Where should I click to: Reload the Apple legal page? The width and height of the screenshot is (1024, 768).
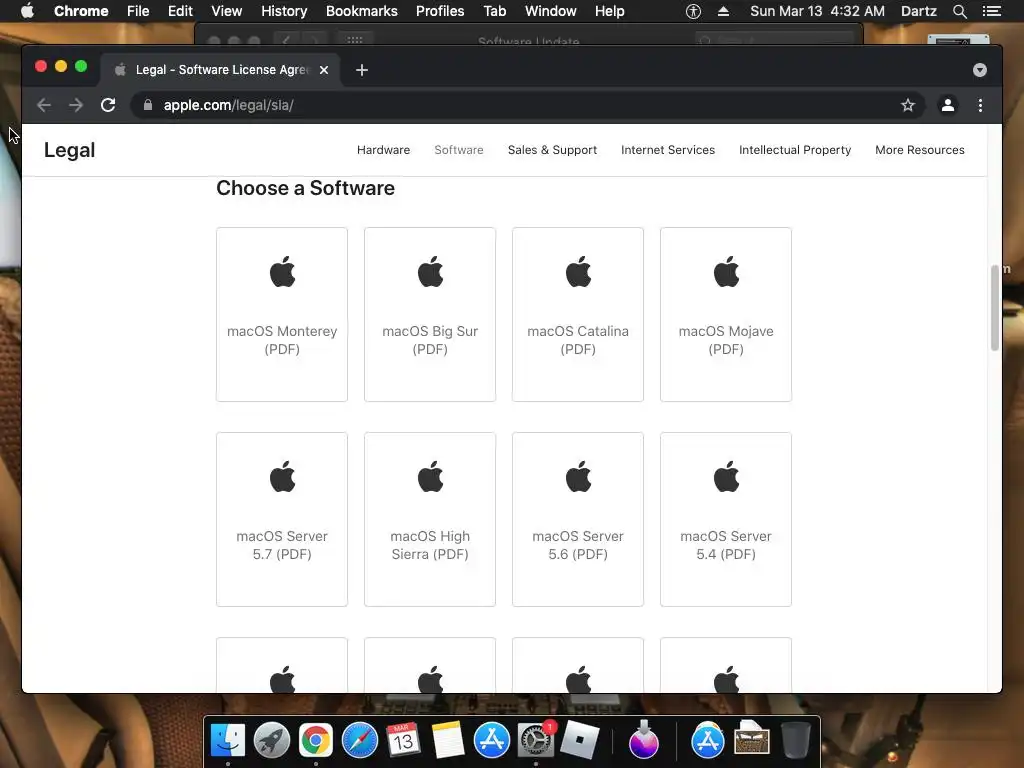coord(108,105)
